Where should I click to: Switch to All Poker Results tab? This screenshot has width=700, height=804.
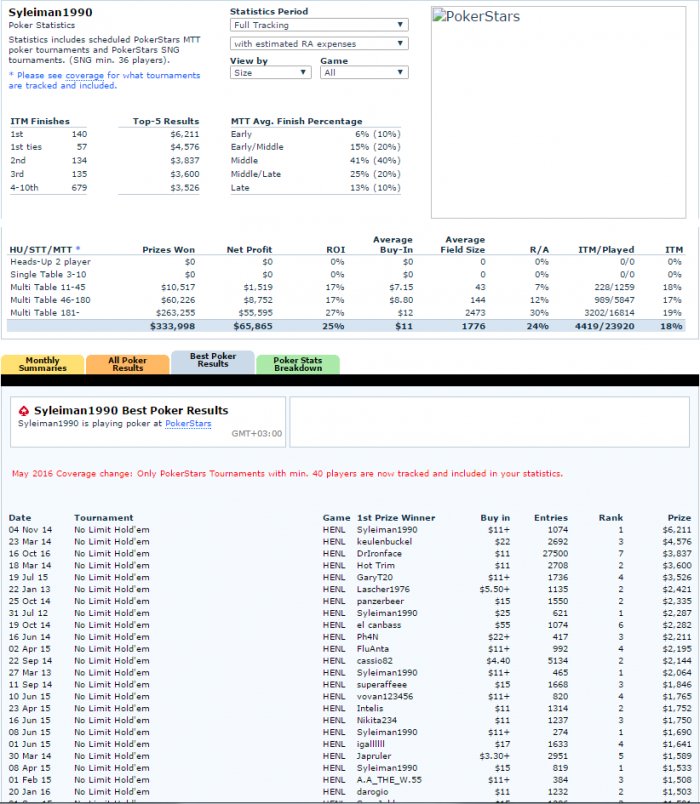pos(128,364)
